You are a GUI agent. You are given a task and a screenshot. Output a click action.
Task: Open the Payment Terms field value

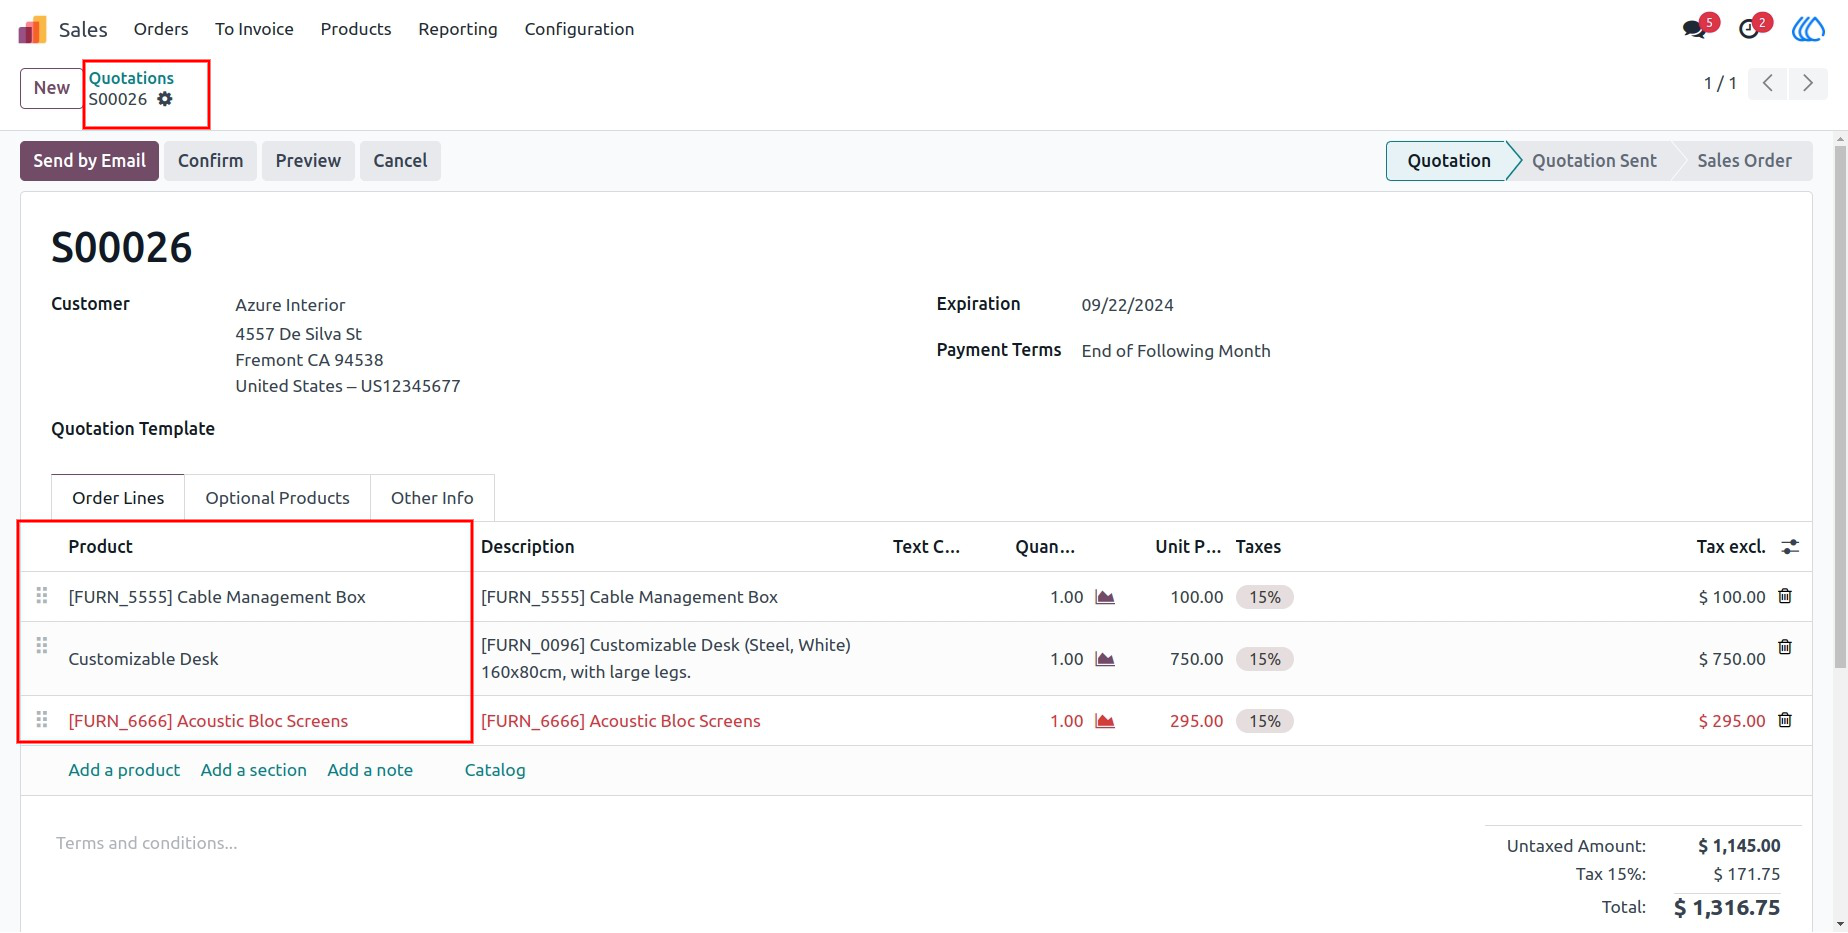(1176, 351)
